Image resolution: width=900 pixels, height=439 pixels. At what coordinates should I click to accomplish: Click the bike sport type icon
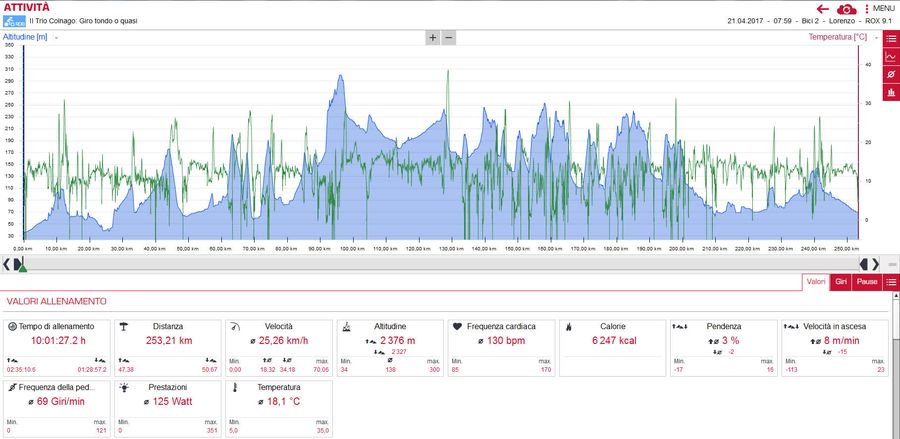coord(14,21)
